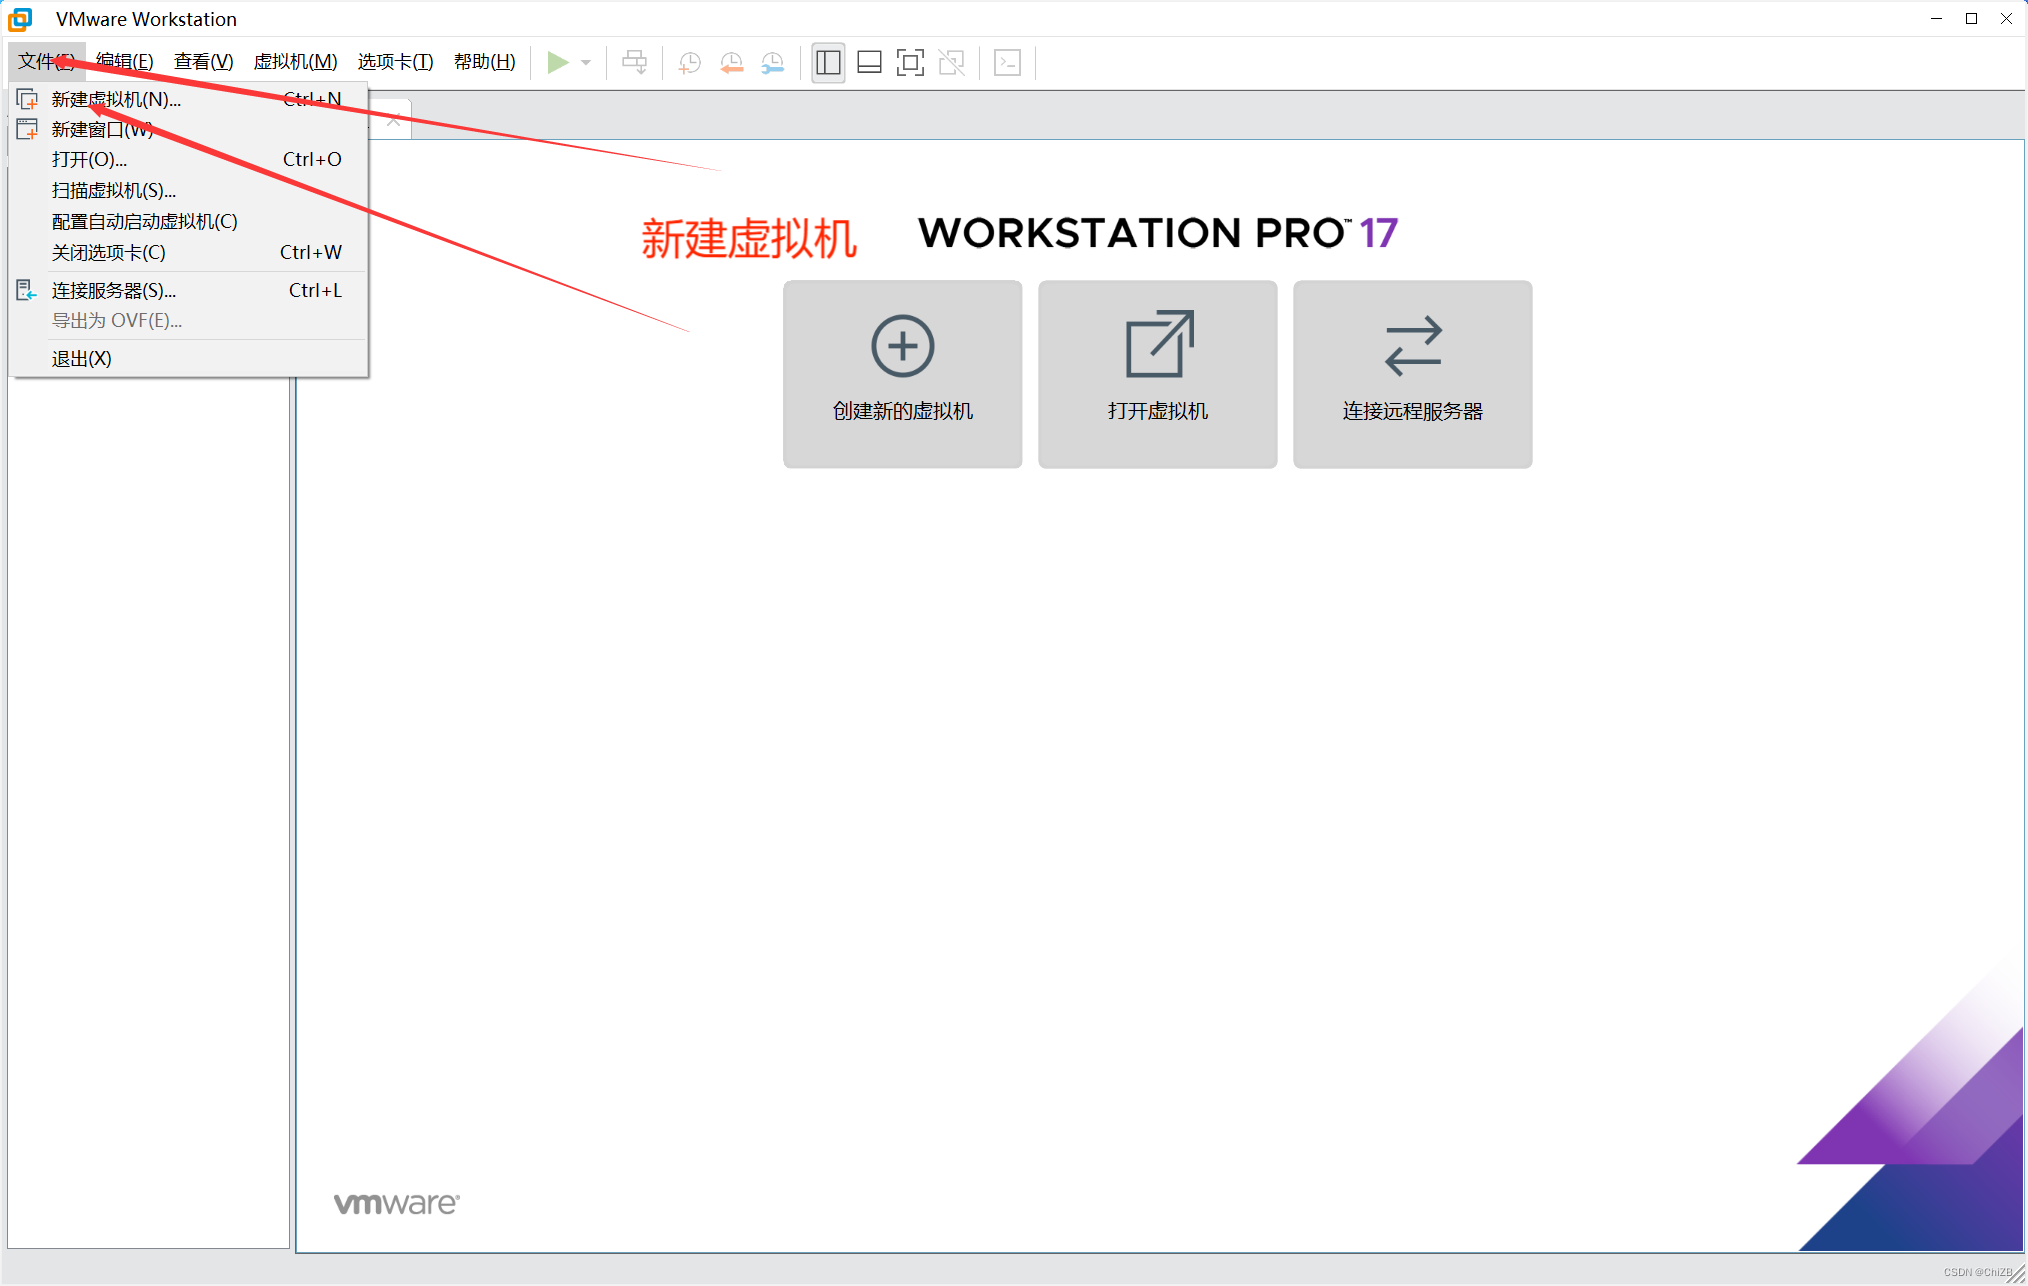Click the Take Snapshot clock icon
This screenshot has width=2028, height=1286.
pyautogui.click(x=689, y=62)
